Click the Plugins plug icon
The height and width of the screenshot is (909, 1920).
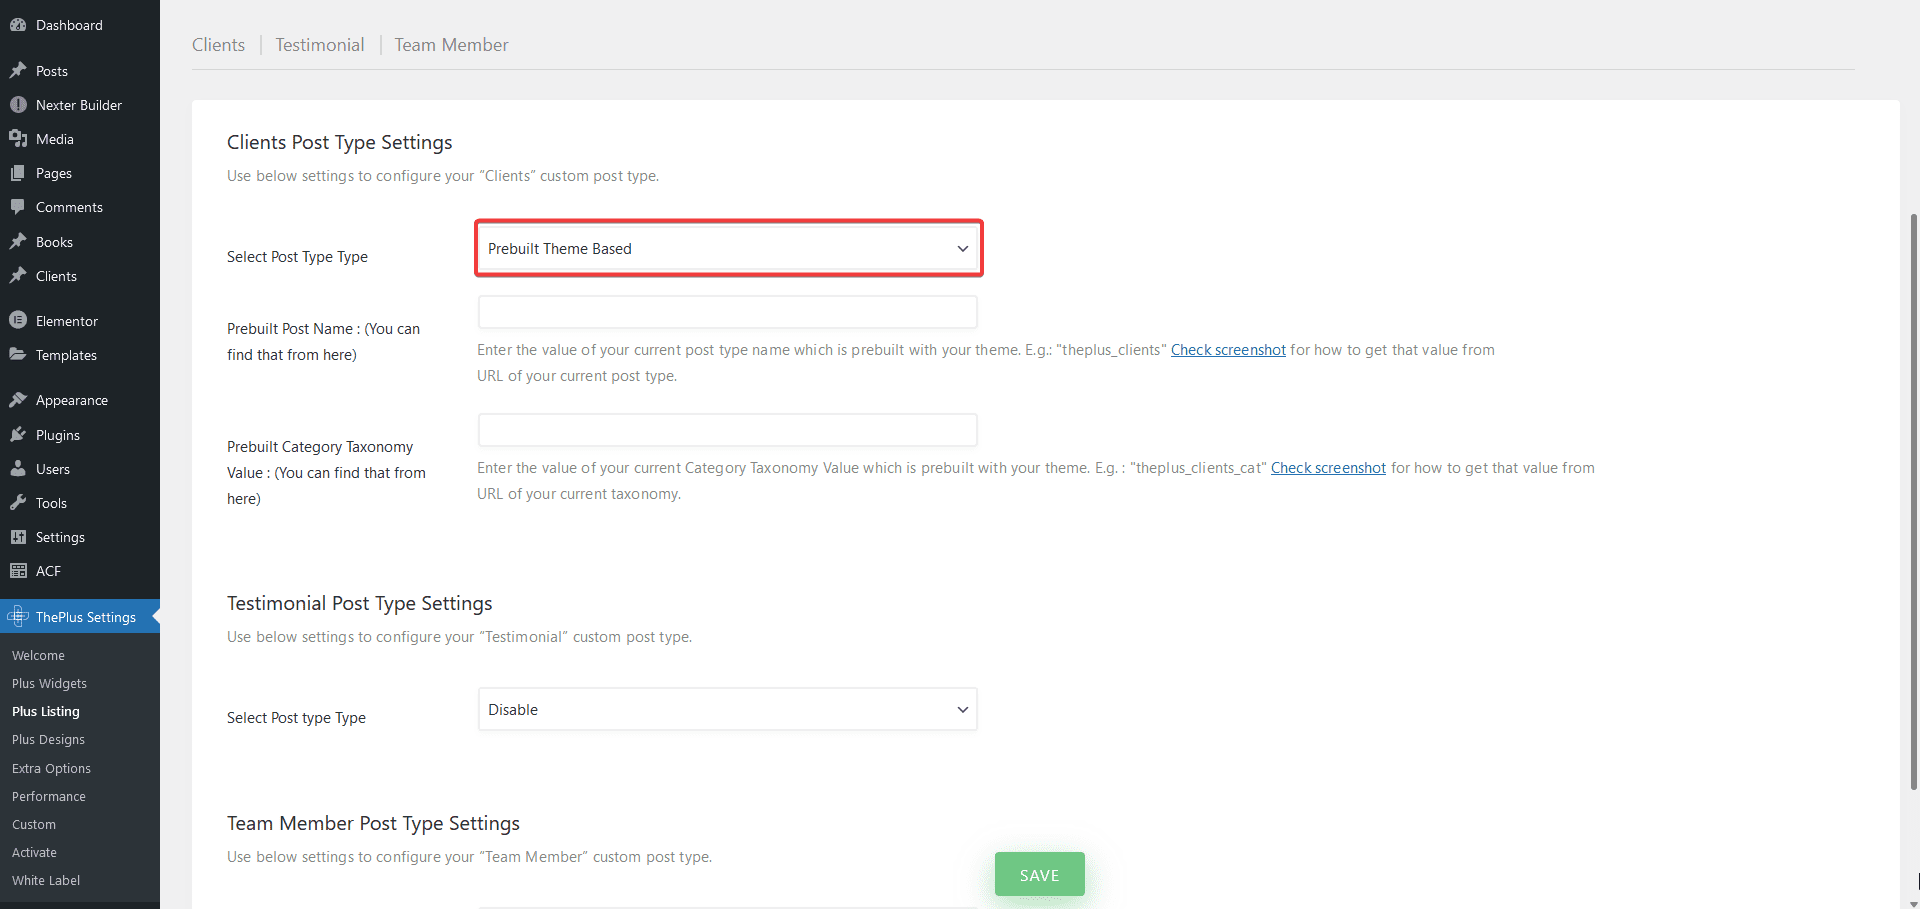(18, 435)
